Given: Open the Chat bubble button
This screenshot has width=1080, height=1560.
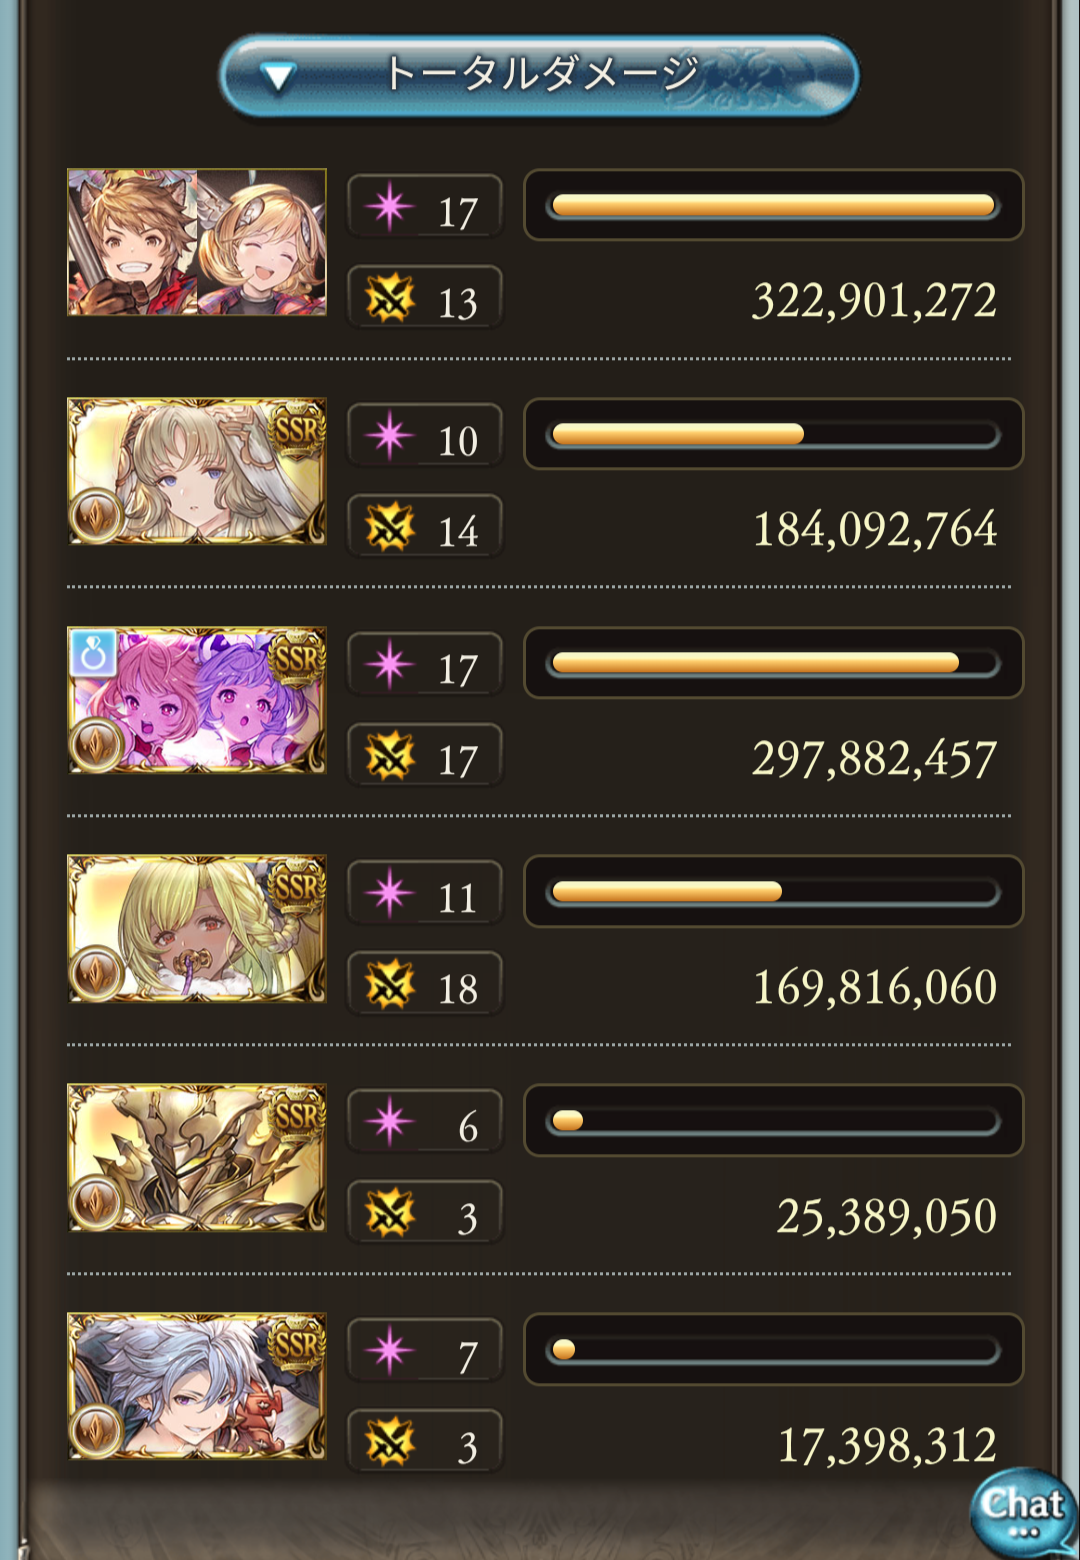Looking at the screenshot, I should coord(1023,1510).
